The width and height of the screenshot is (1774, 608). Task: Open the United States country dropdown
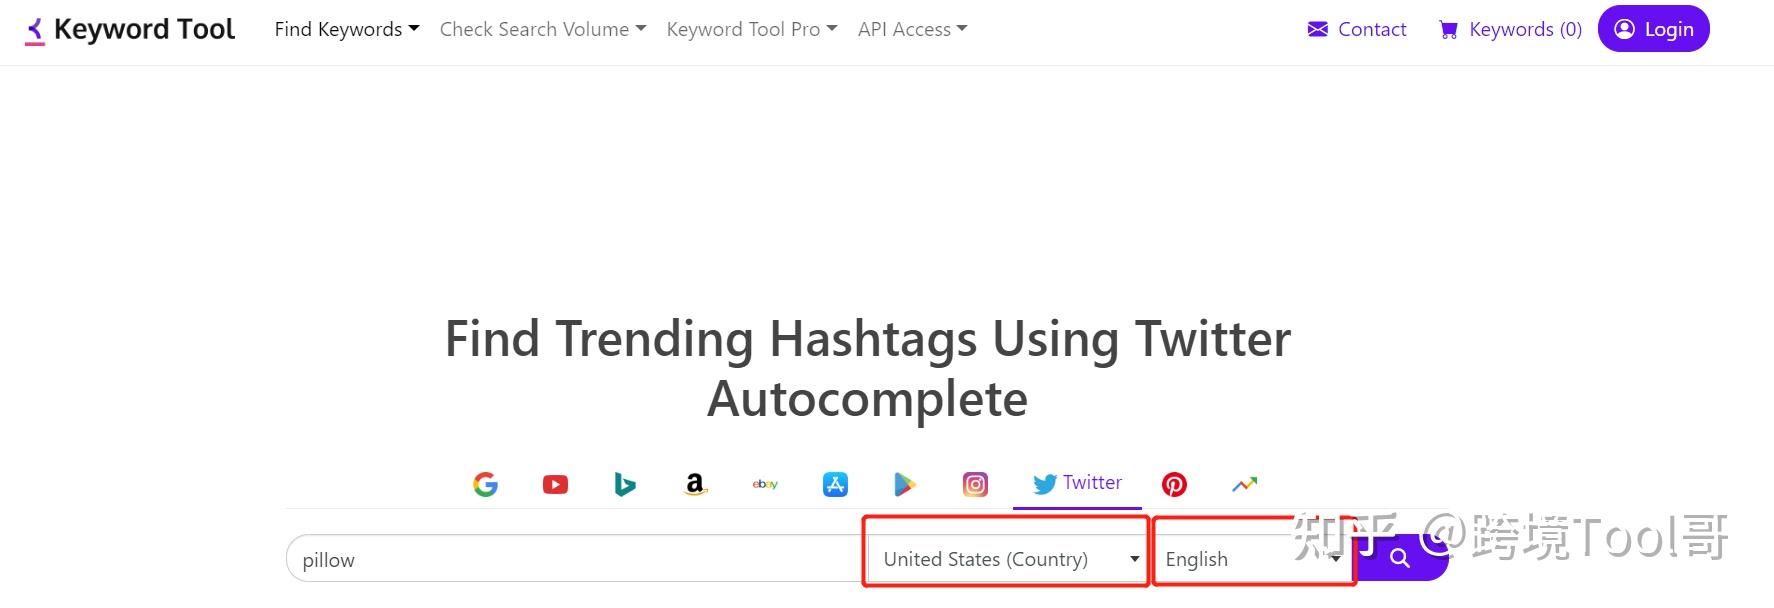(x=1008, y=559)
